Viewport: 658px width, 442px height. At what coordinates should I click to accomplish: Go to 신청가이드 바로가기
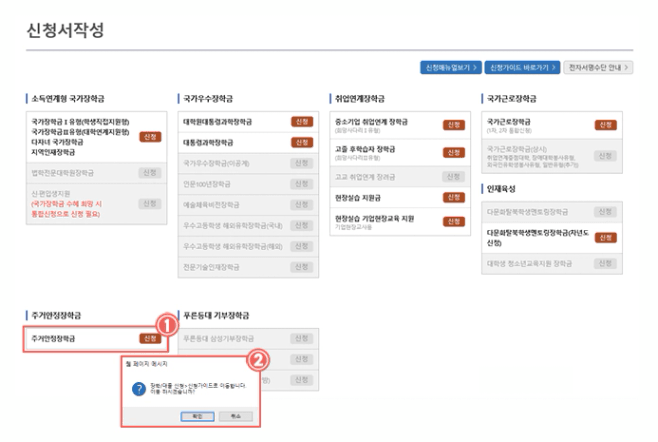(522, 68)
